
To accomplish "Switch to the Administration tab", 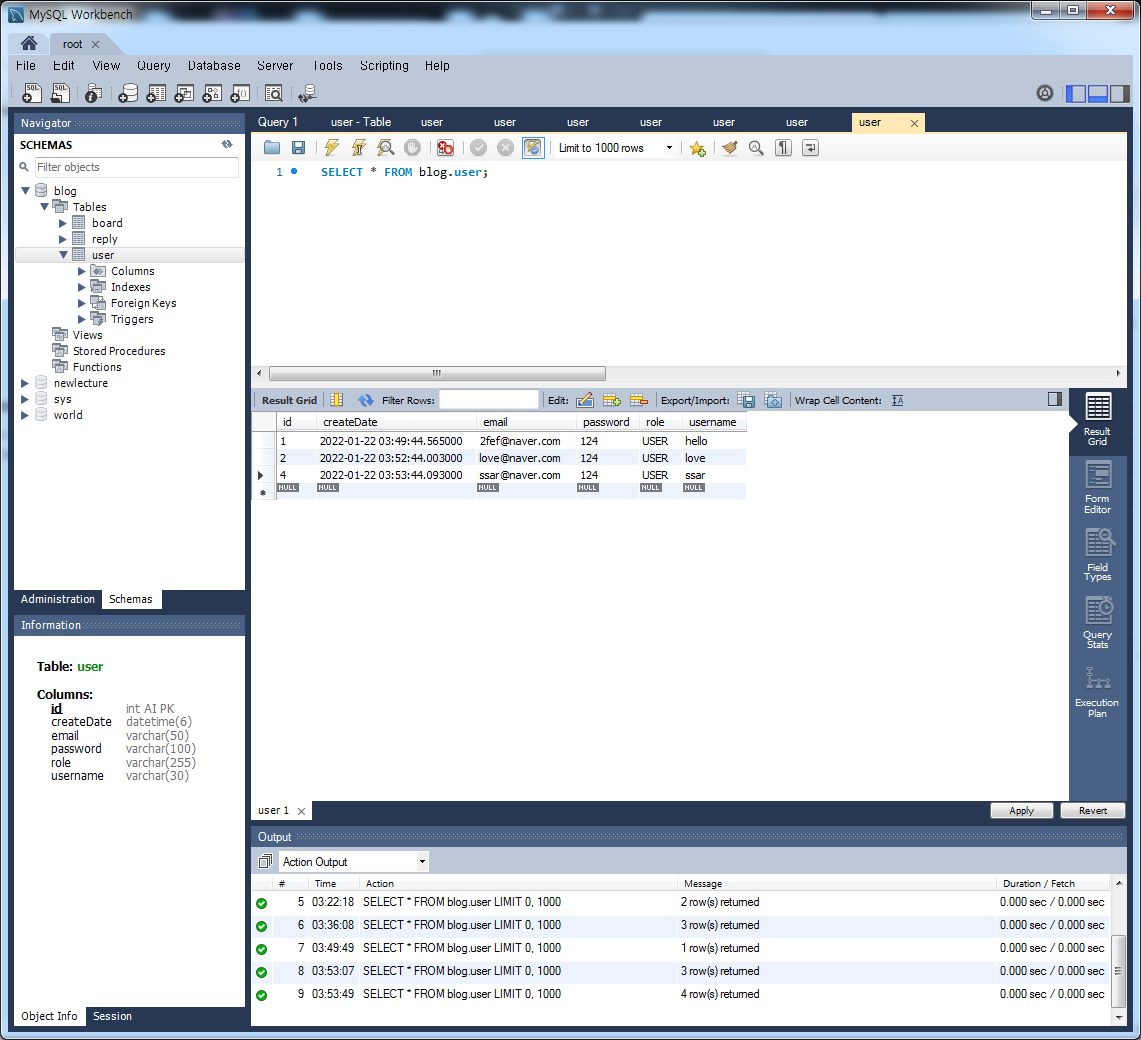I will [58, 599].
